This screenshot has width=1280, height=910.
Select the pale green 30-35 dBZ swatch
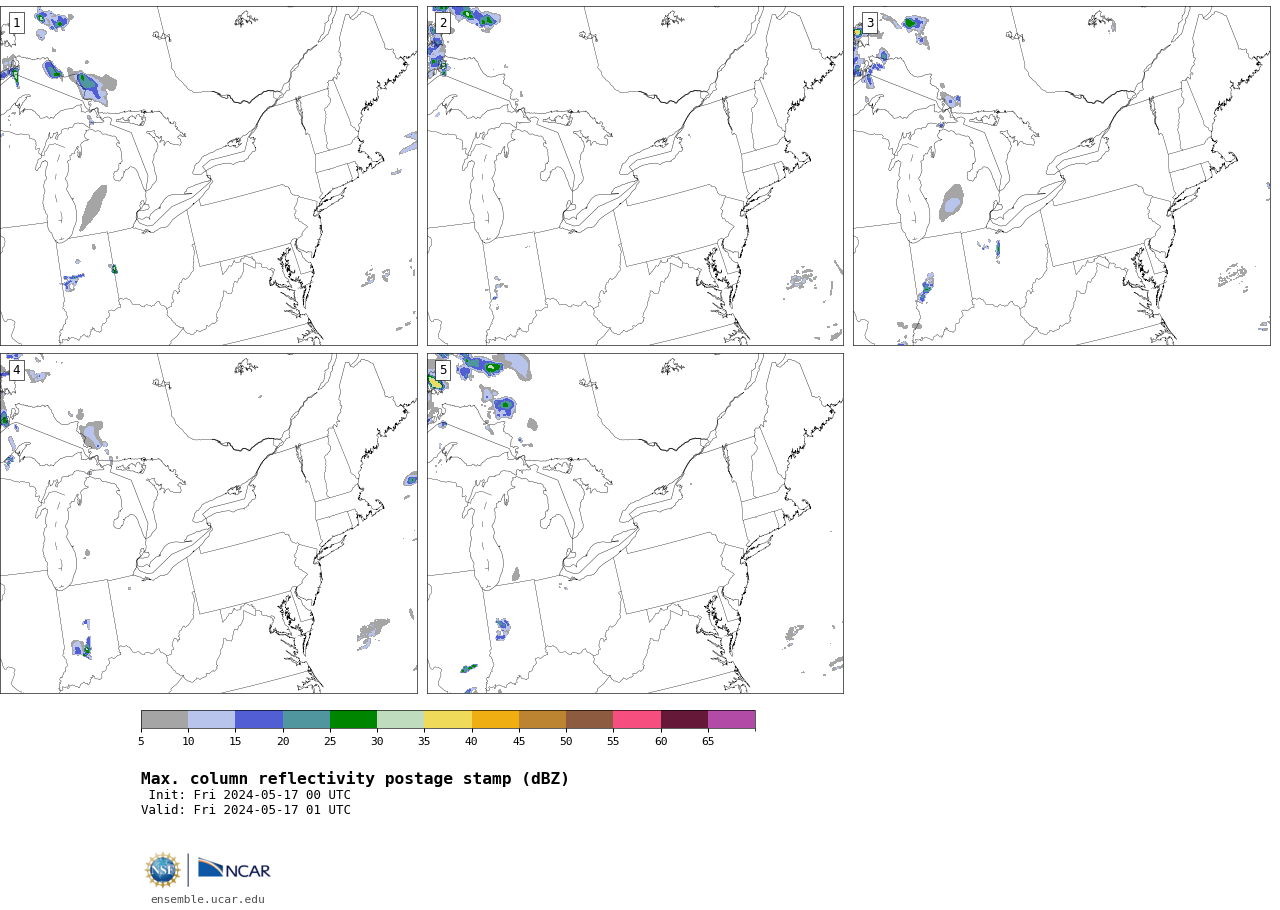[x=400, y=720]
